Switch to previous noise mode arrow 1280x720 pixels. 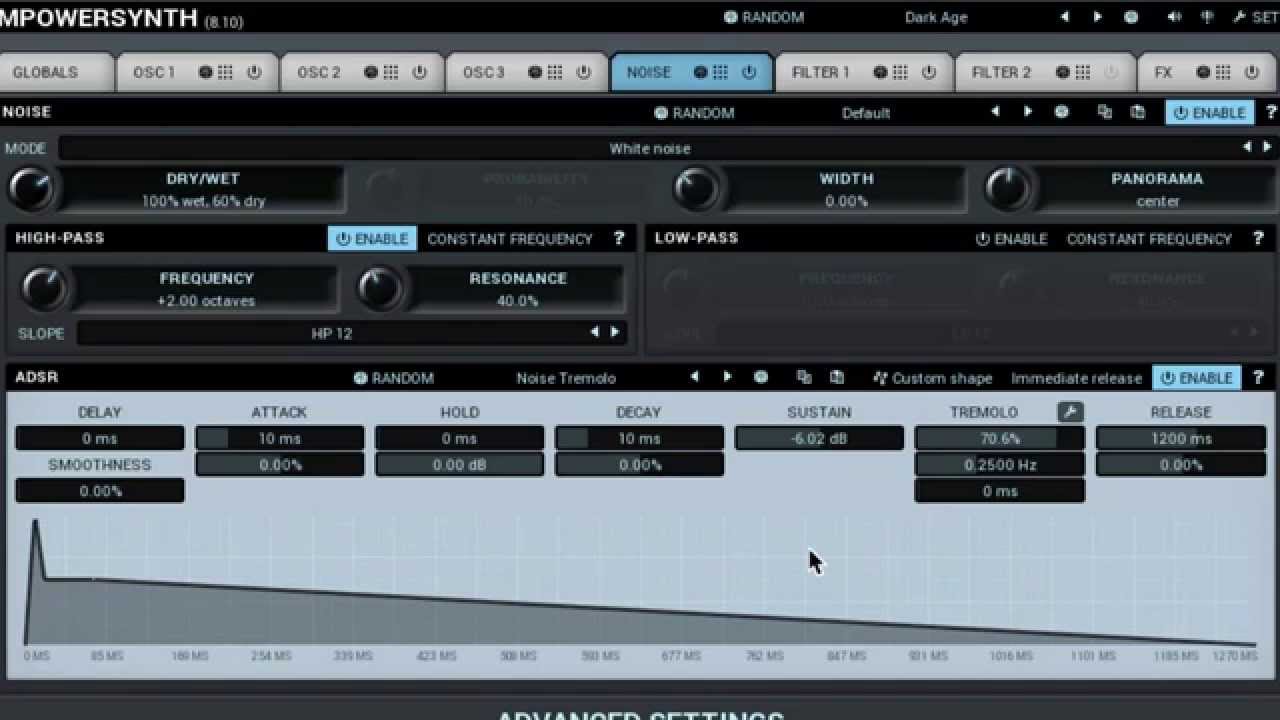pos(1247,147)
